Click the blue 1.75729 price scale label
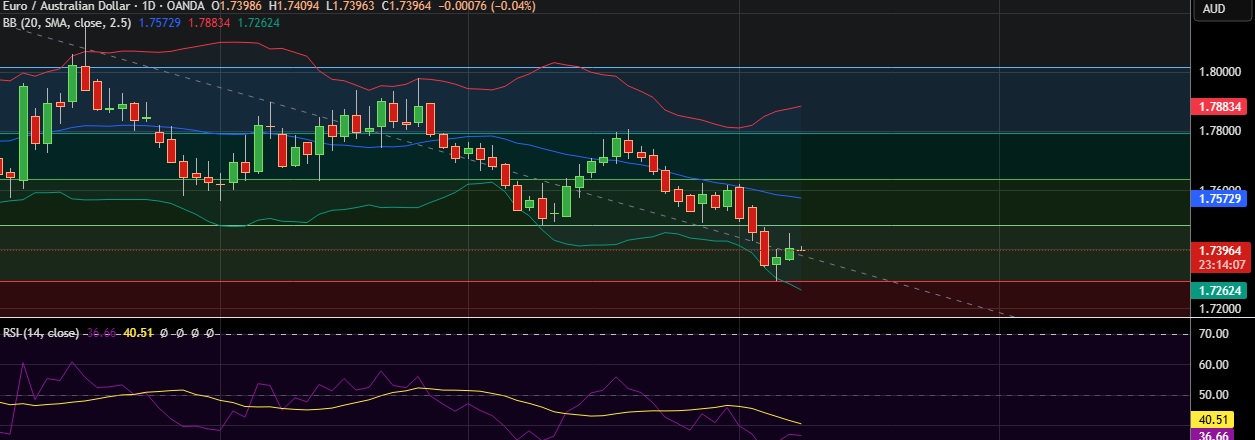This screenshot has width=1255, height=440. tap(1217, 199)
